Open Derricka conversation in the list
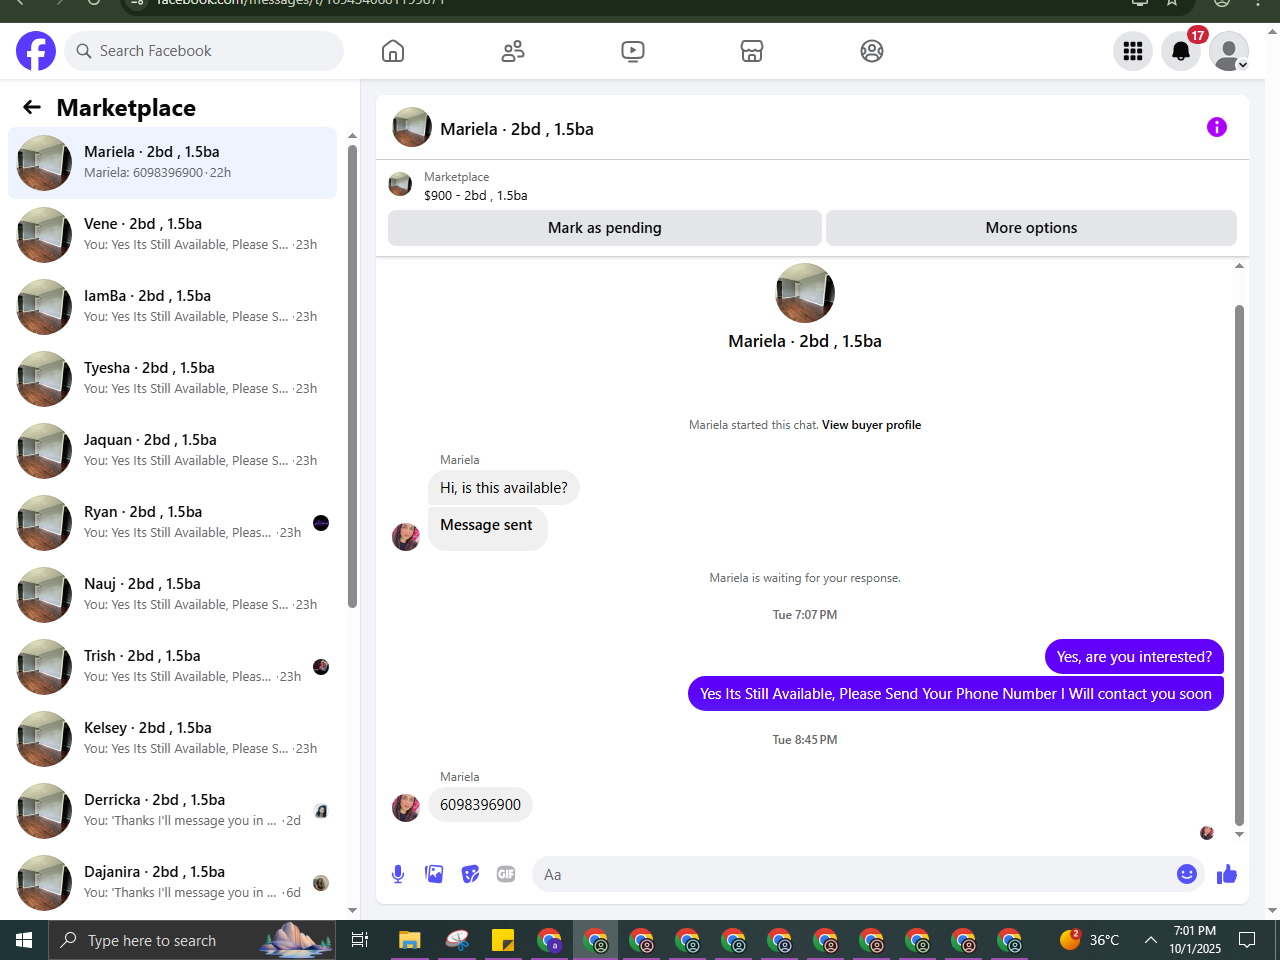This screenshot has width=1280, height=960. [x=172, y=811]
